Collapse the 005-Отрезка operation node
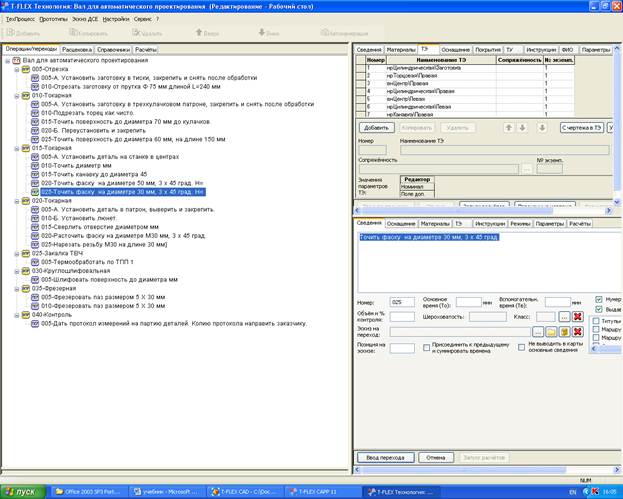 [x=17, y=70]
